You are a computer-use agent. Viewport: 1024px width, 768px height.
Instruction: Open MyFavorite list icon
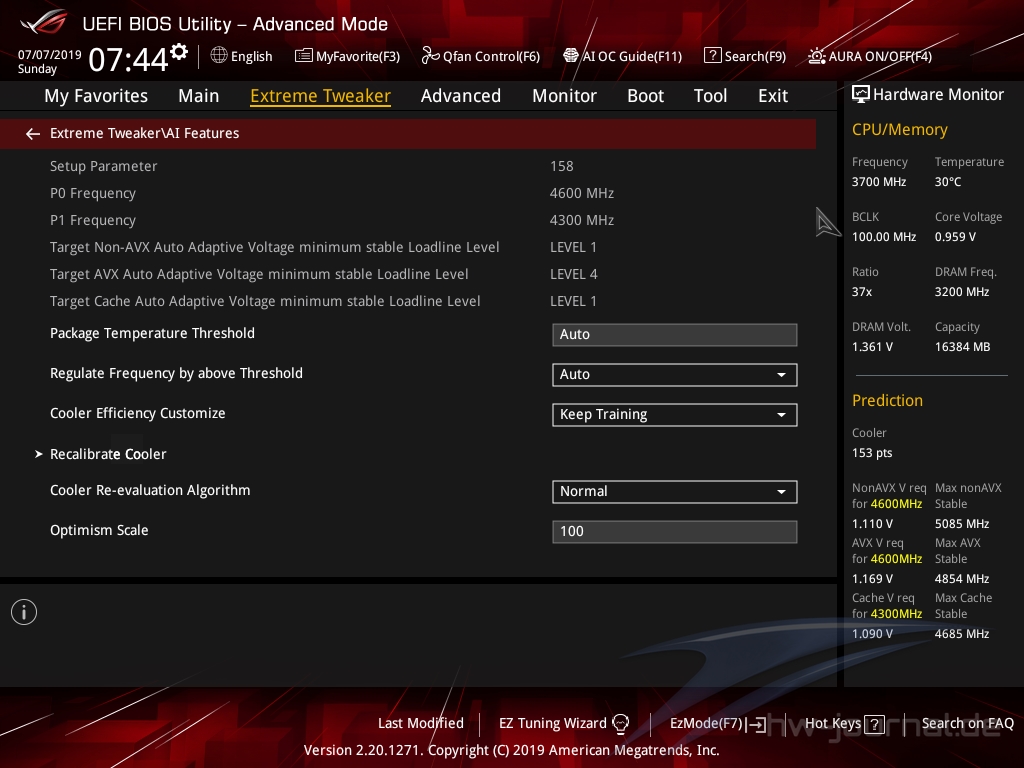pyautogui.click(x=303, y=56)
